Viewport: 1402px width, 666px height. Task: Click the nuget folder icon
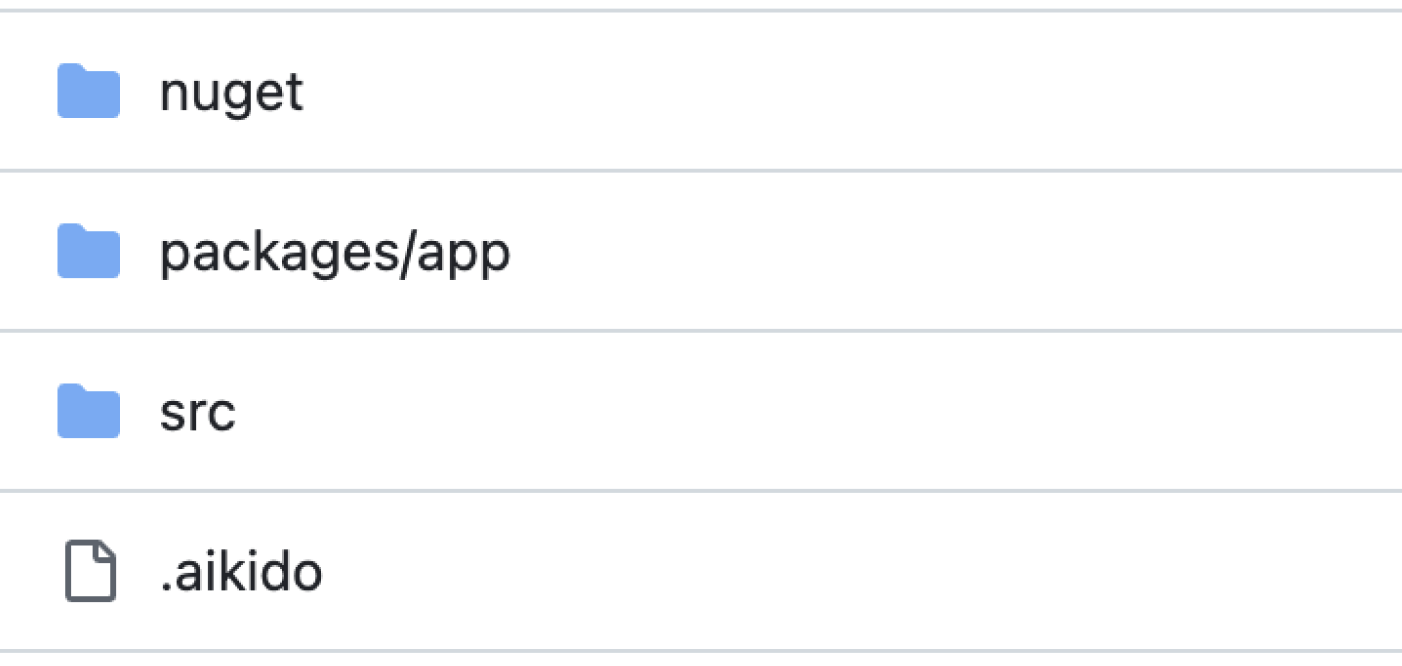(88, 92)
